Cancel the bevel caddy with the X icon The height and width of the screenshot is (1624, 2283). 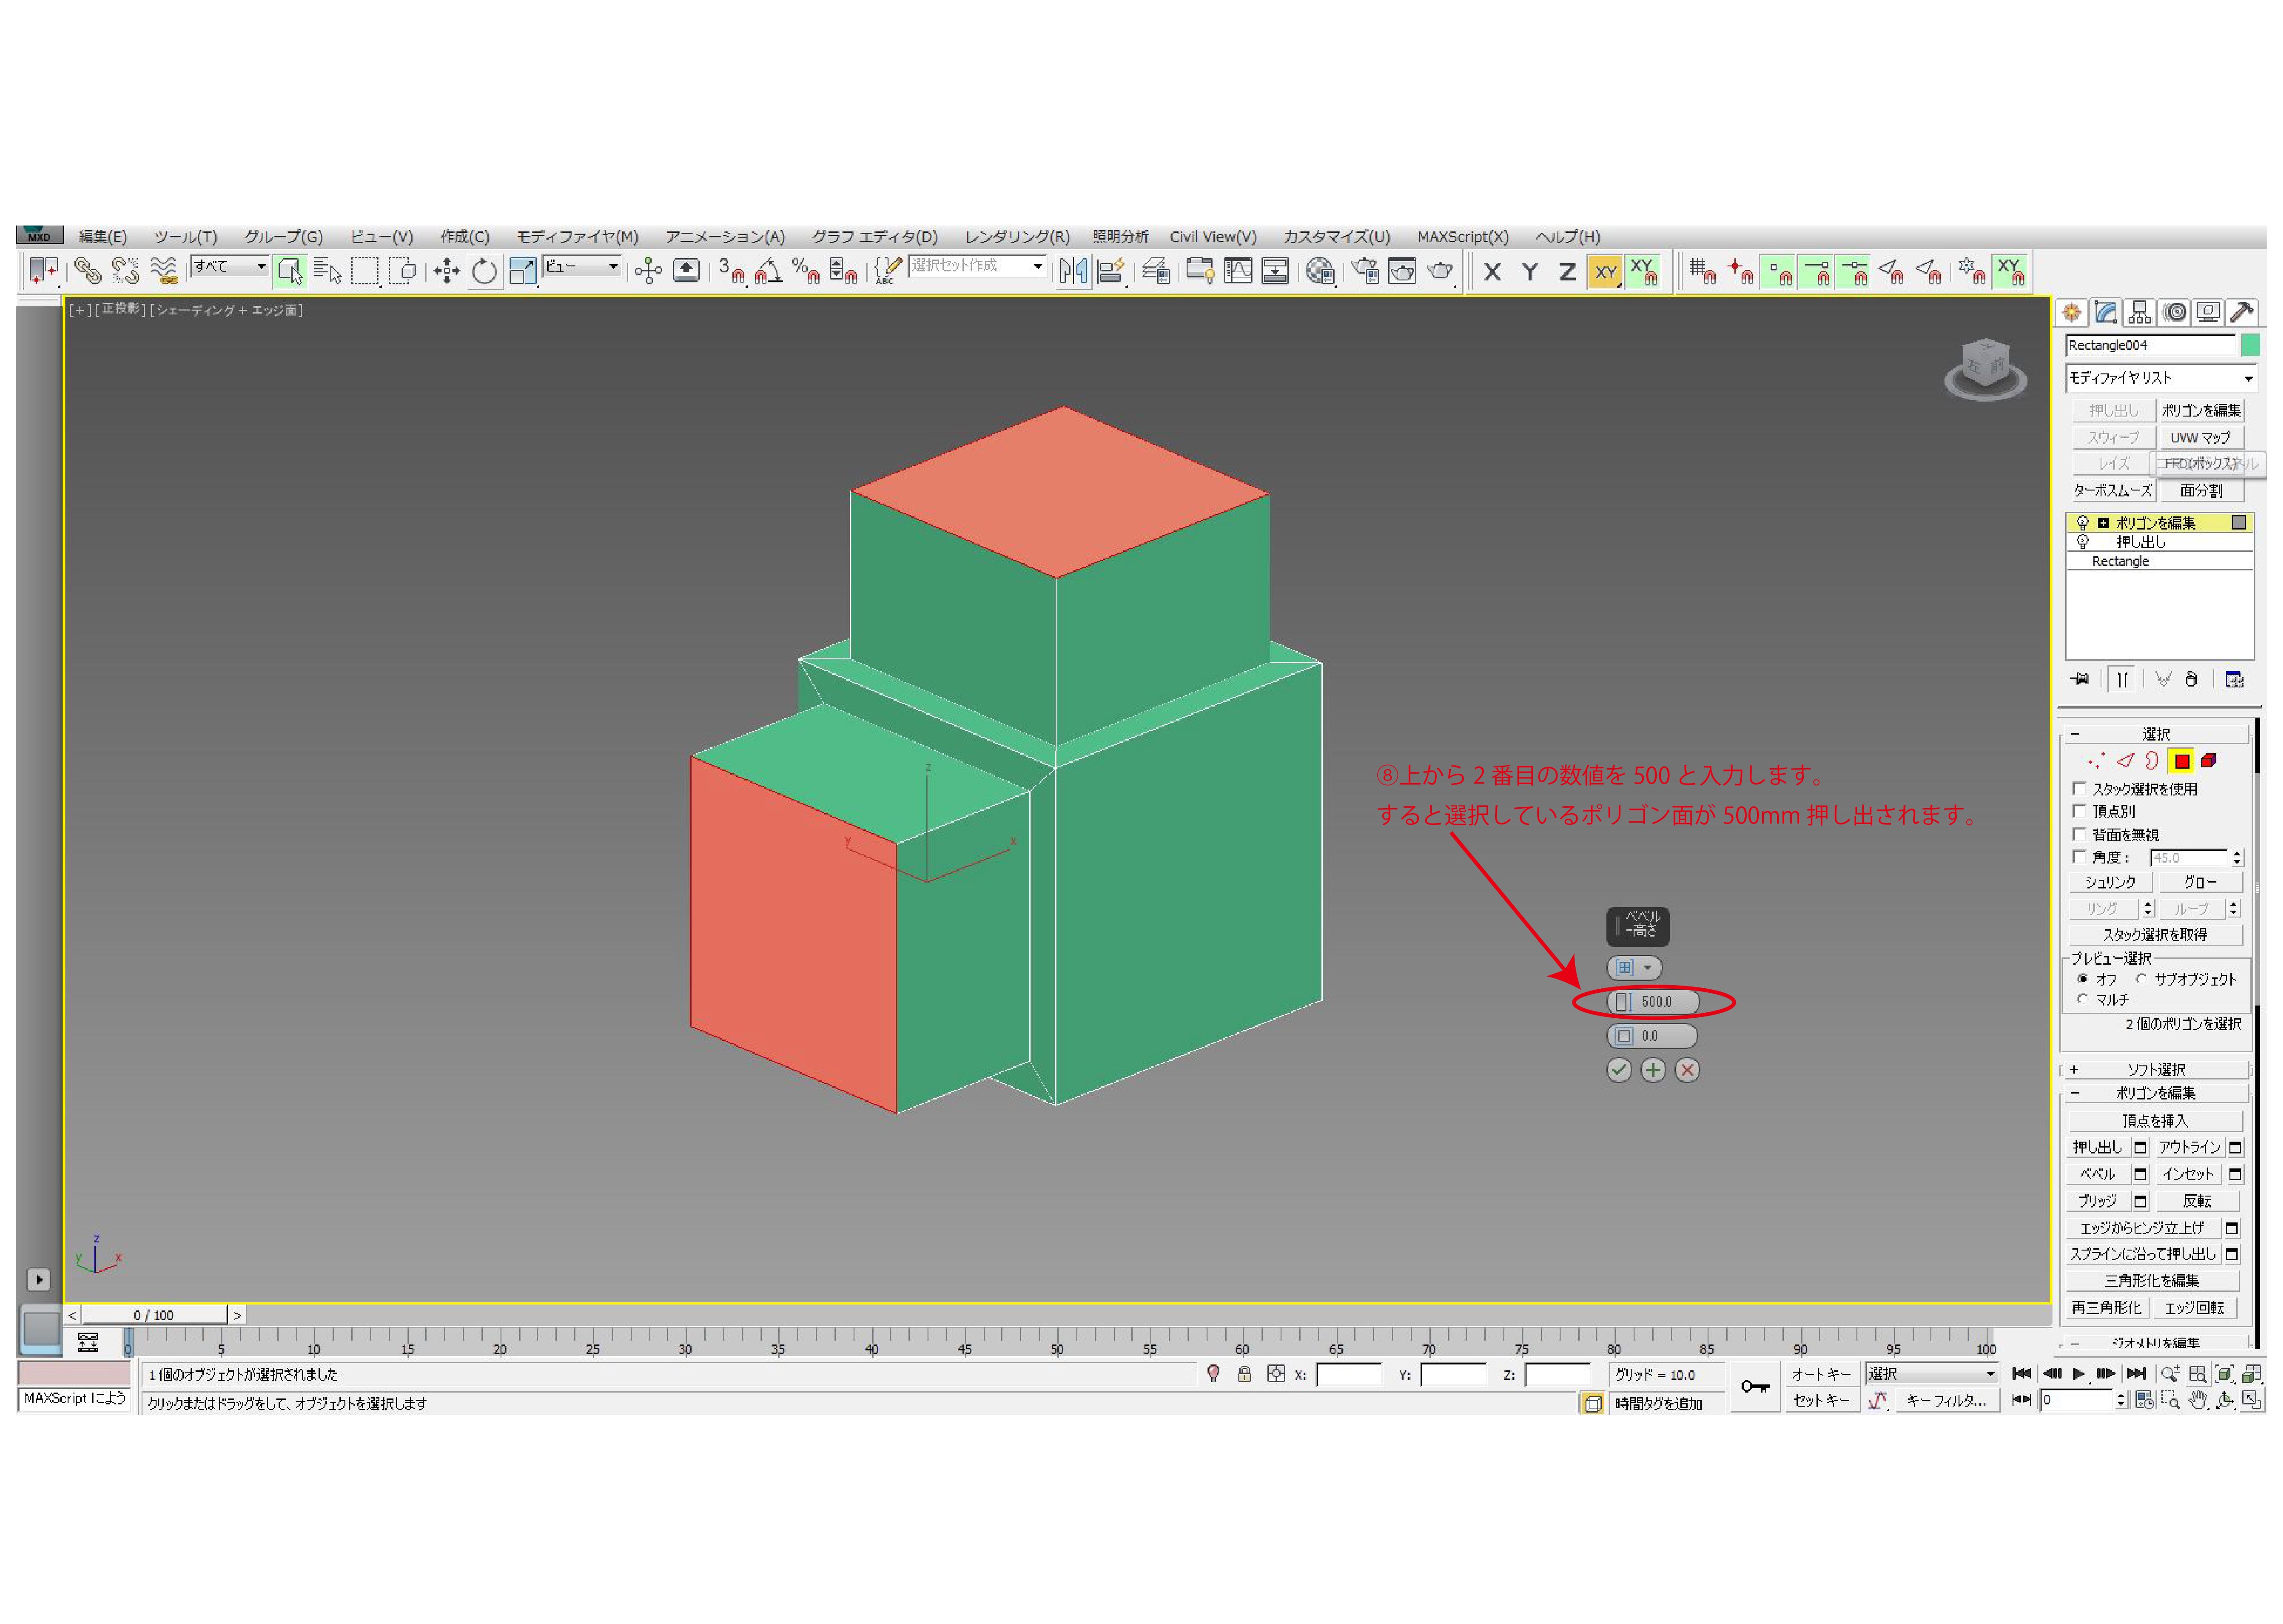[x=1687, y=1070]
